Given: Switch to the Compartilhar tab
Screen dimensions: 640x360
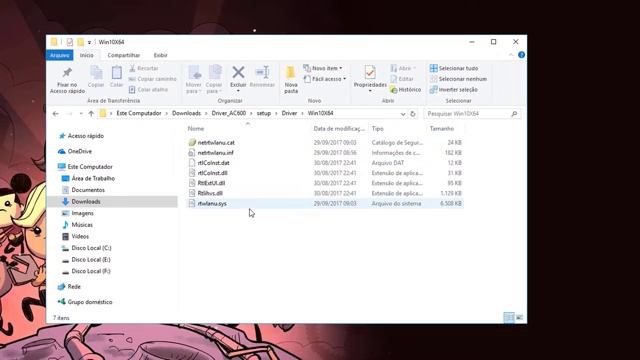Looking at the screenshot, I should (x=124, y=55).
